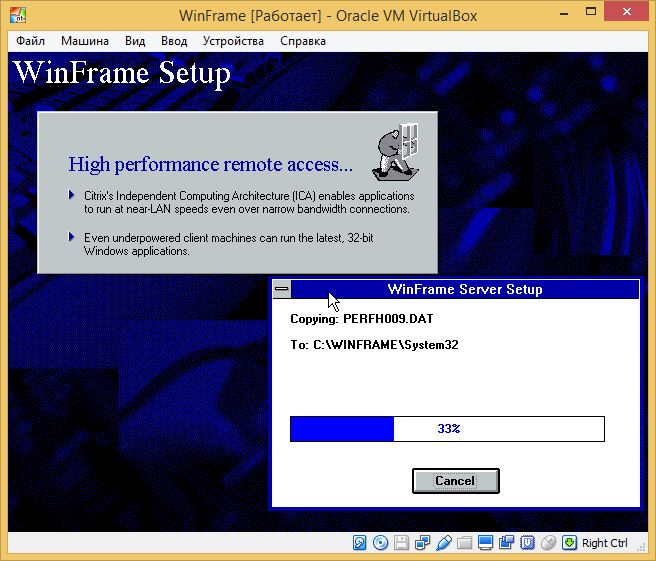
Task: Click the USB devices status icon
Action: point(443,543)
